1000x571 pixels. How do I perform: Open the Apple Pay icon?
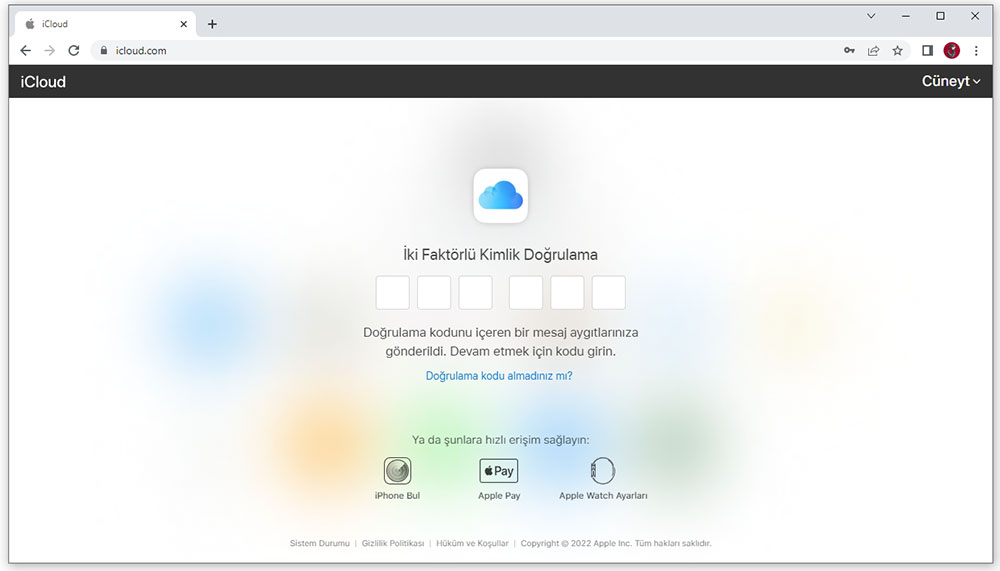498,471
